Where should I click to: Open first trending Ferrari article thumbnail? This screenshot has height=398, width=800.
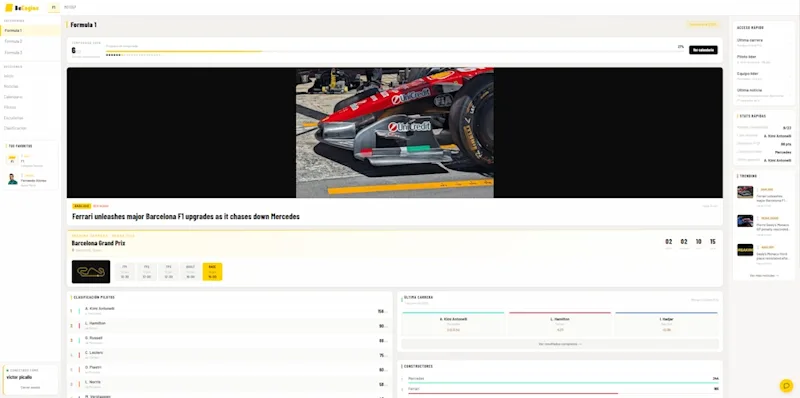pos(745,192)
